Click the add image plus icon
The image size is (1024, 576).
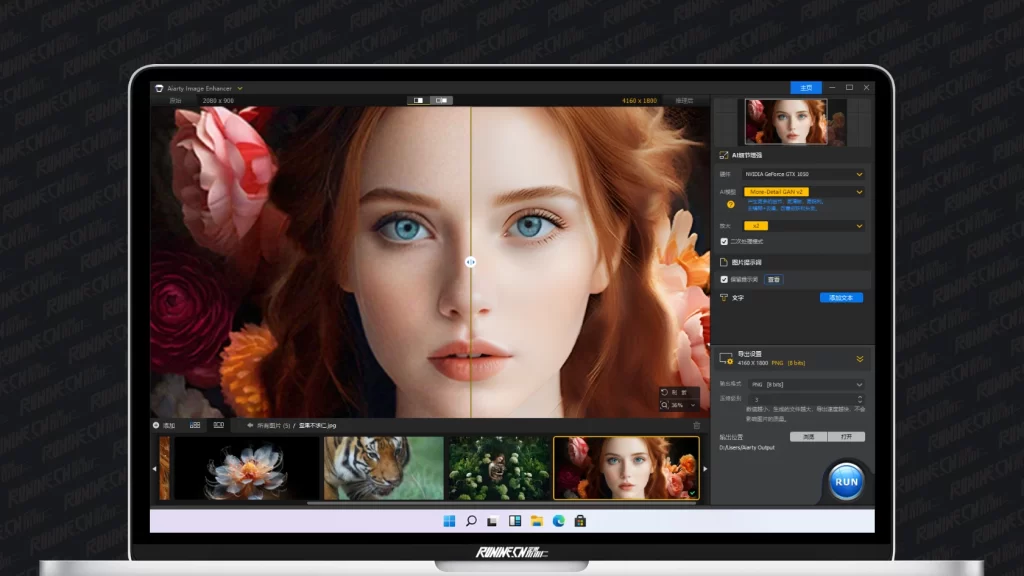tap(156, 425)
